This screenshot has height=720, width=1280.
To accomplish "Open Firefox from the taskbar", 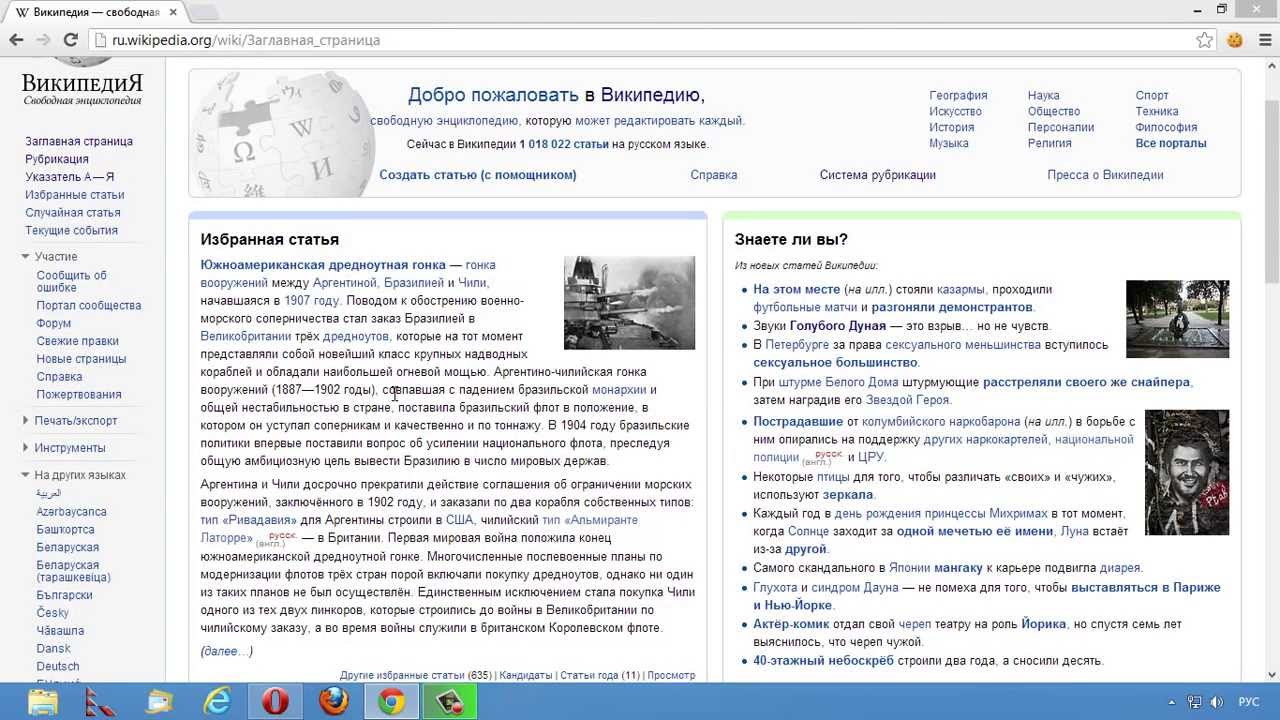I will point(333,701).
